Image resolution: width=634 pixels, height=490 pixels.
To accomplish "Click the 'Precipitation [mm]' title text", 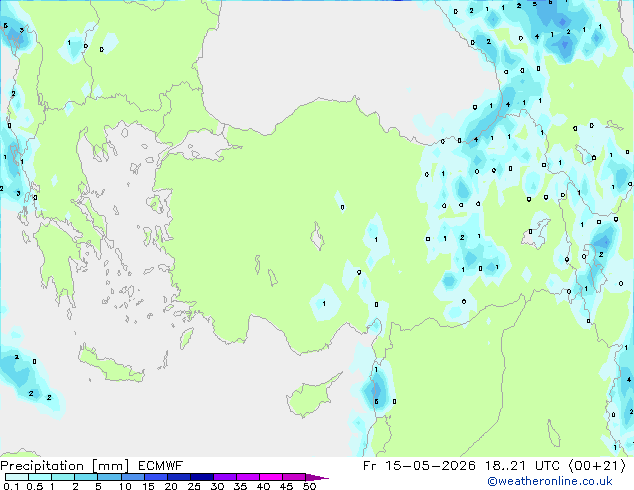I will pyautogui.click(x=65, y=466).
